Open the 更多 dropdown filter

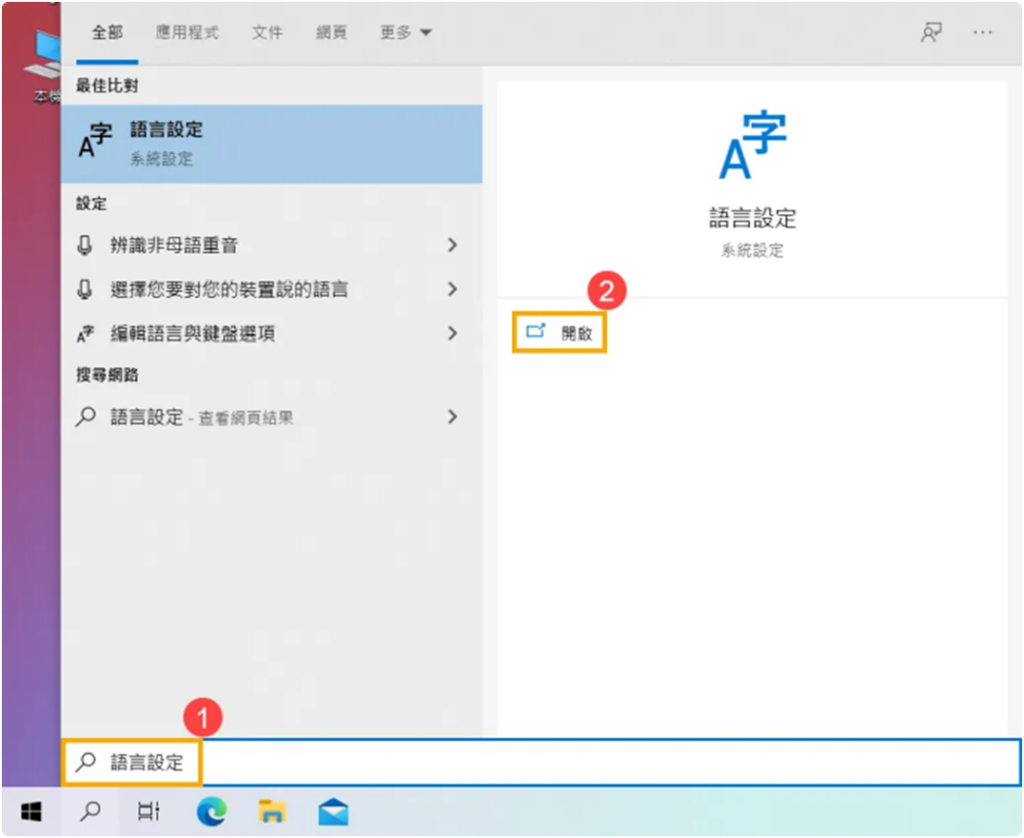tap(405, 32)
